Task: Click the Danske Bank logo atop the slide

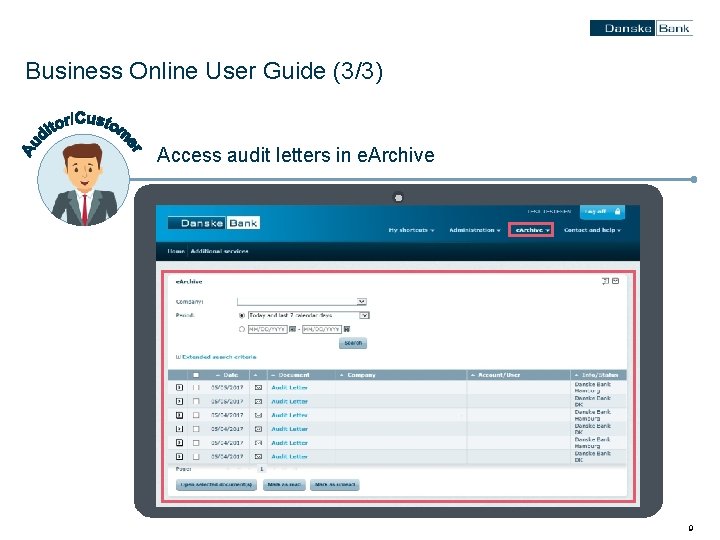Action: click(x=641, y=28)
